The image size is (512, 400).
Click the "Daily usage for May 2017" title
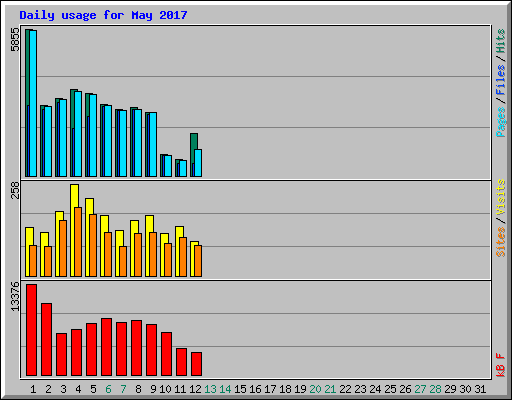pos(103,15)
